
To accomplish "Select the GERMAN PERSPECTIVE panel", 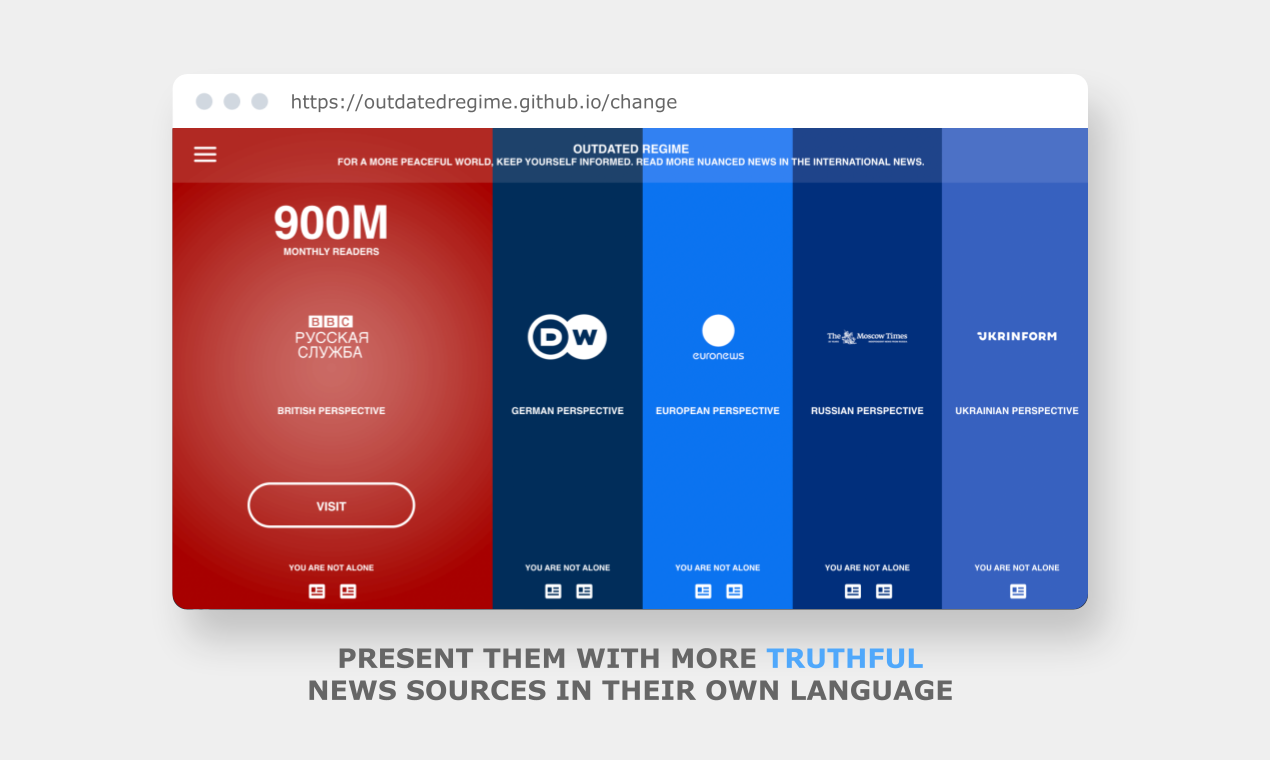I will (567, 410).
